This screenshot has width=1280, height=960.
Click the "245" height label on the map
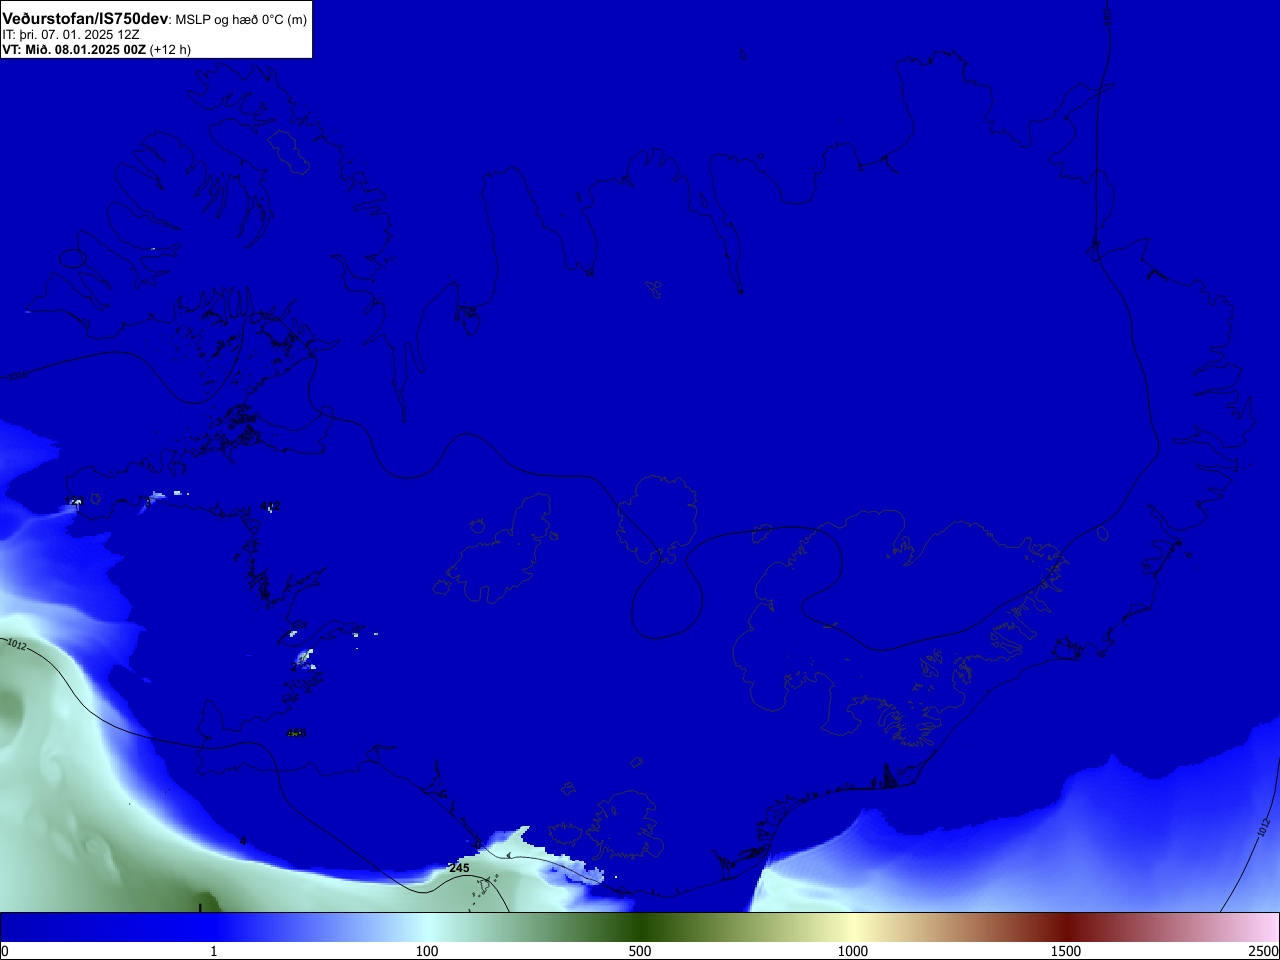point(459,868)
